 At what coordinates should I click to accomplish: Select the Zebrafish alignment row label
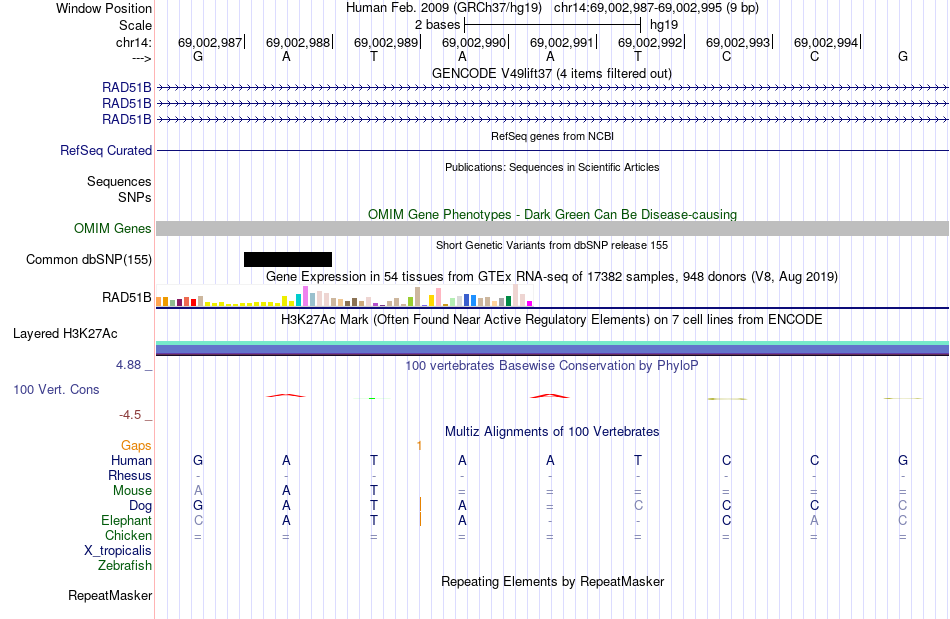coord(125,565)
